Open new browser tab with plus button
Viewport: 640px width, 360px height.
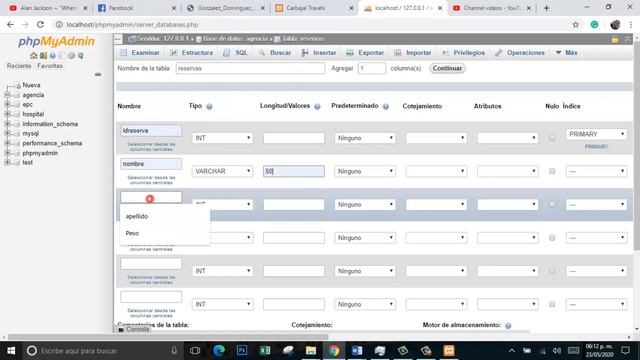coord(546,8)
